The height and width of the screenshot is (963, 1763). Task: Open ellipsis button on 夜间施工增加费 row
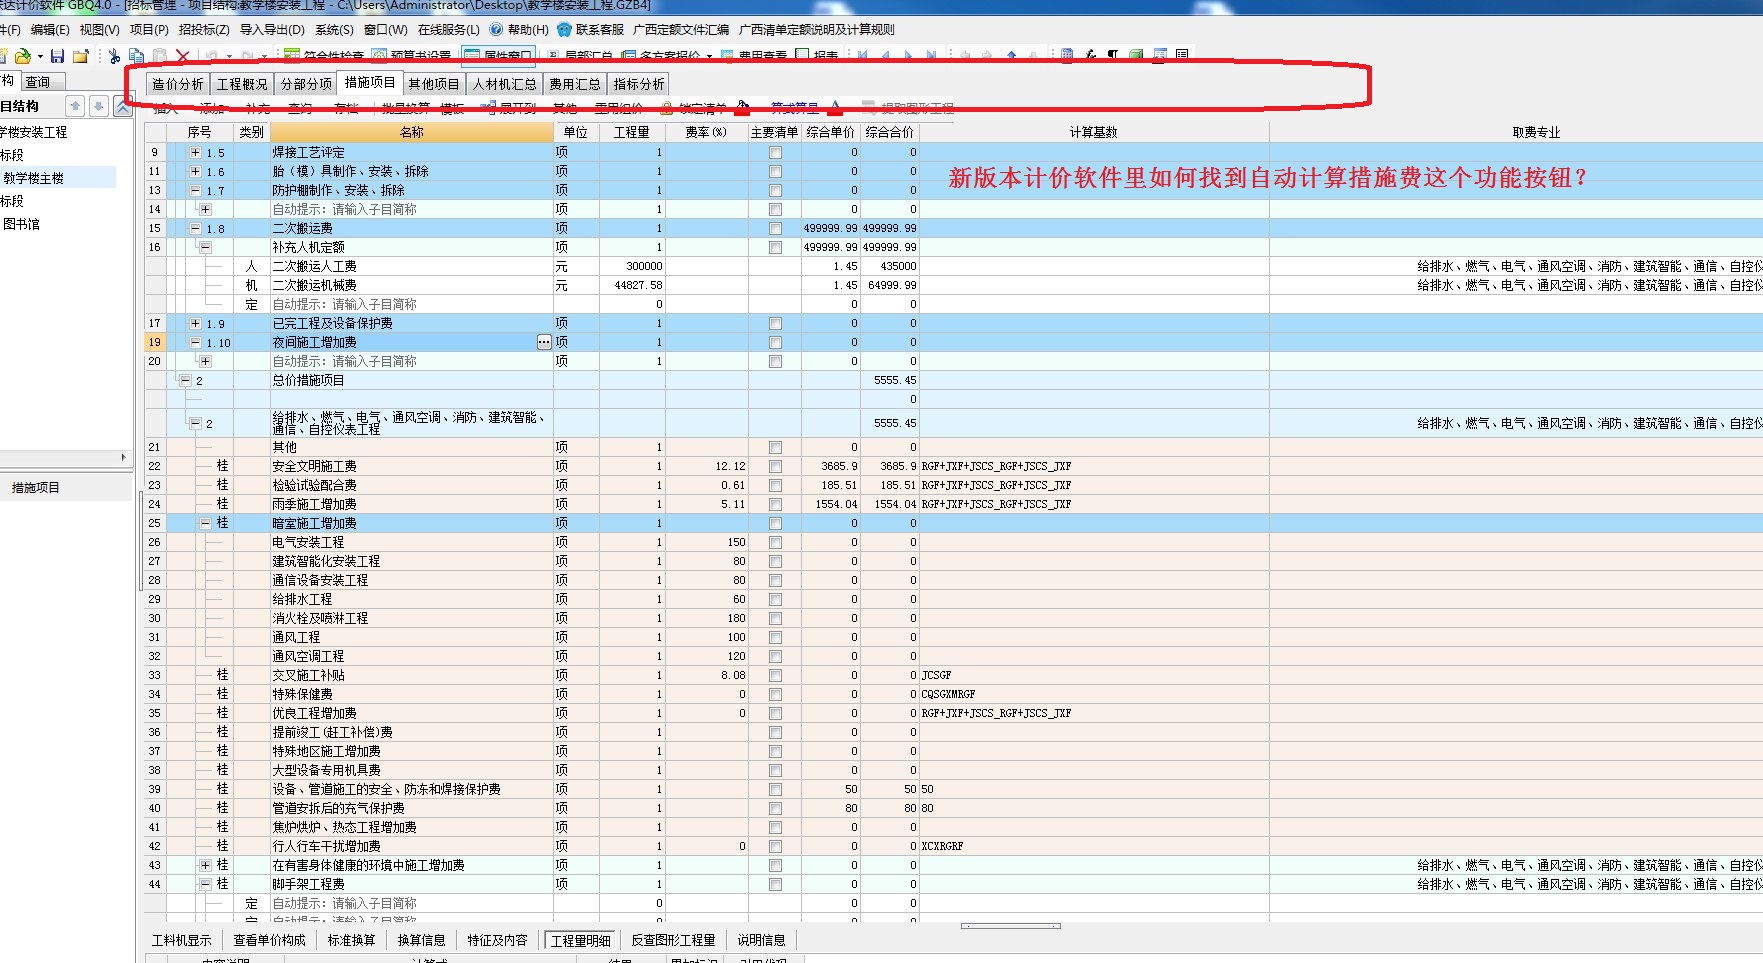[544, 342]
